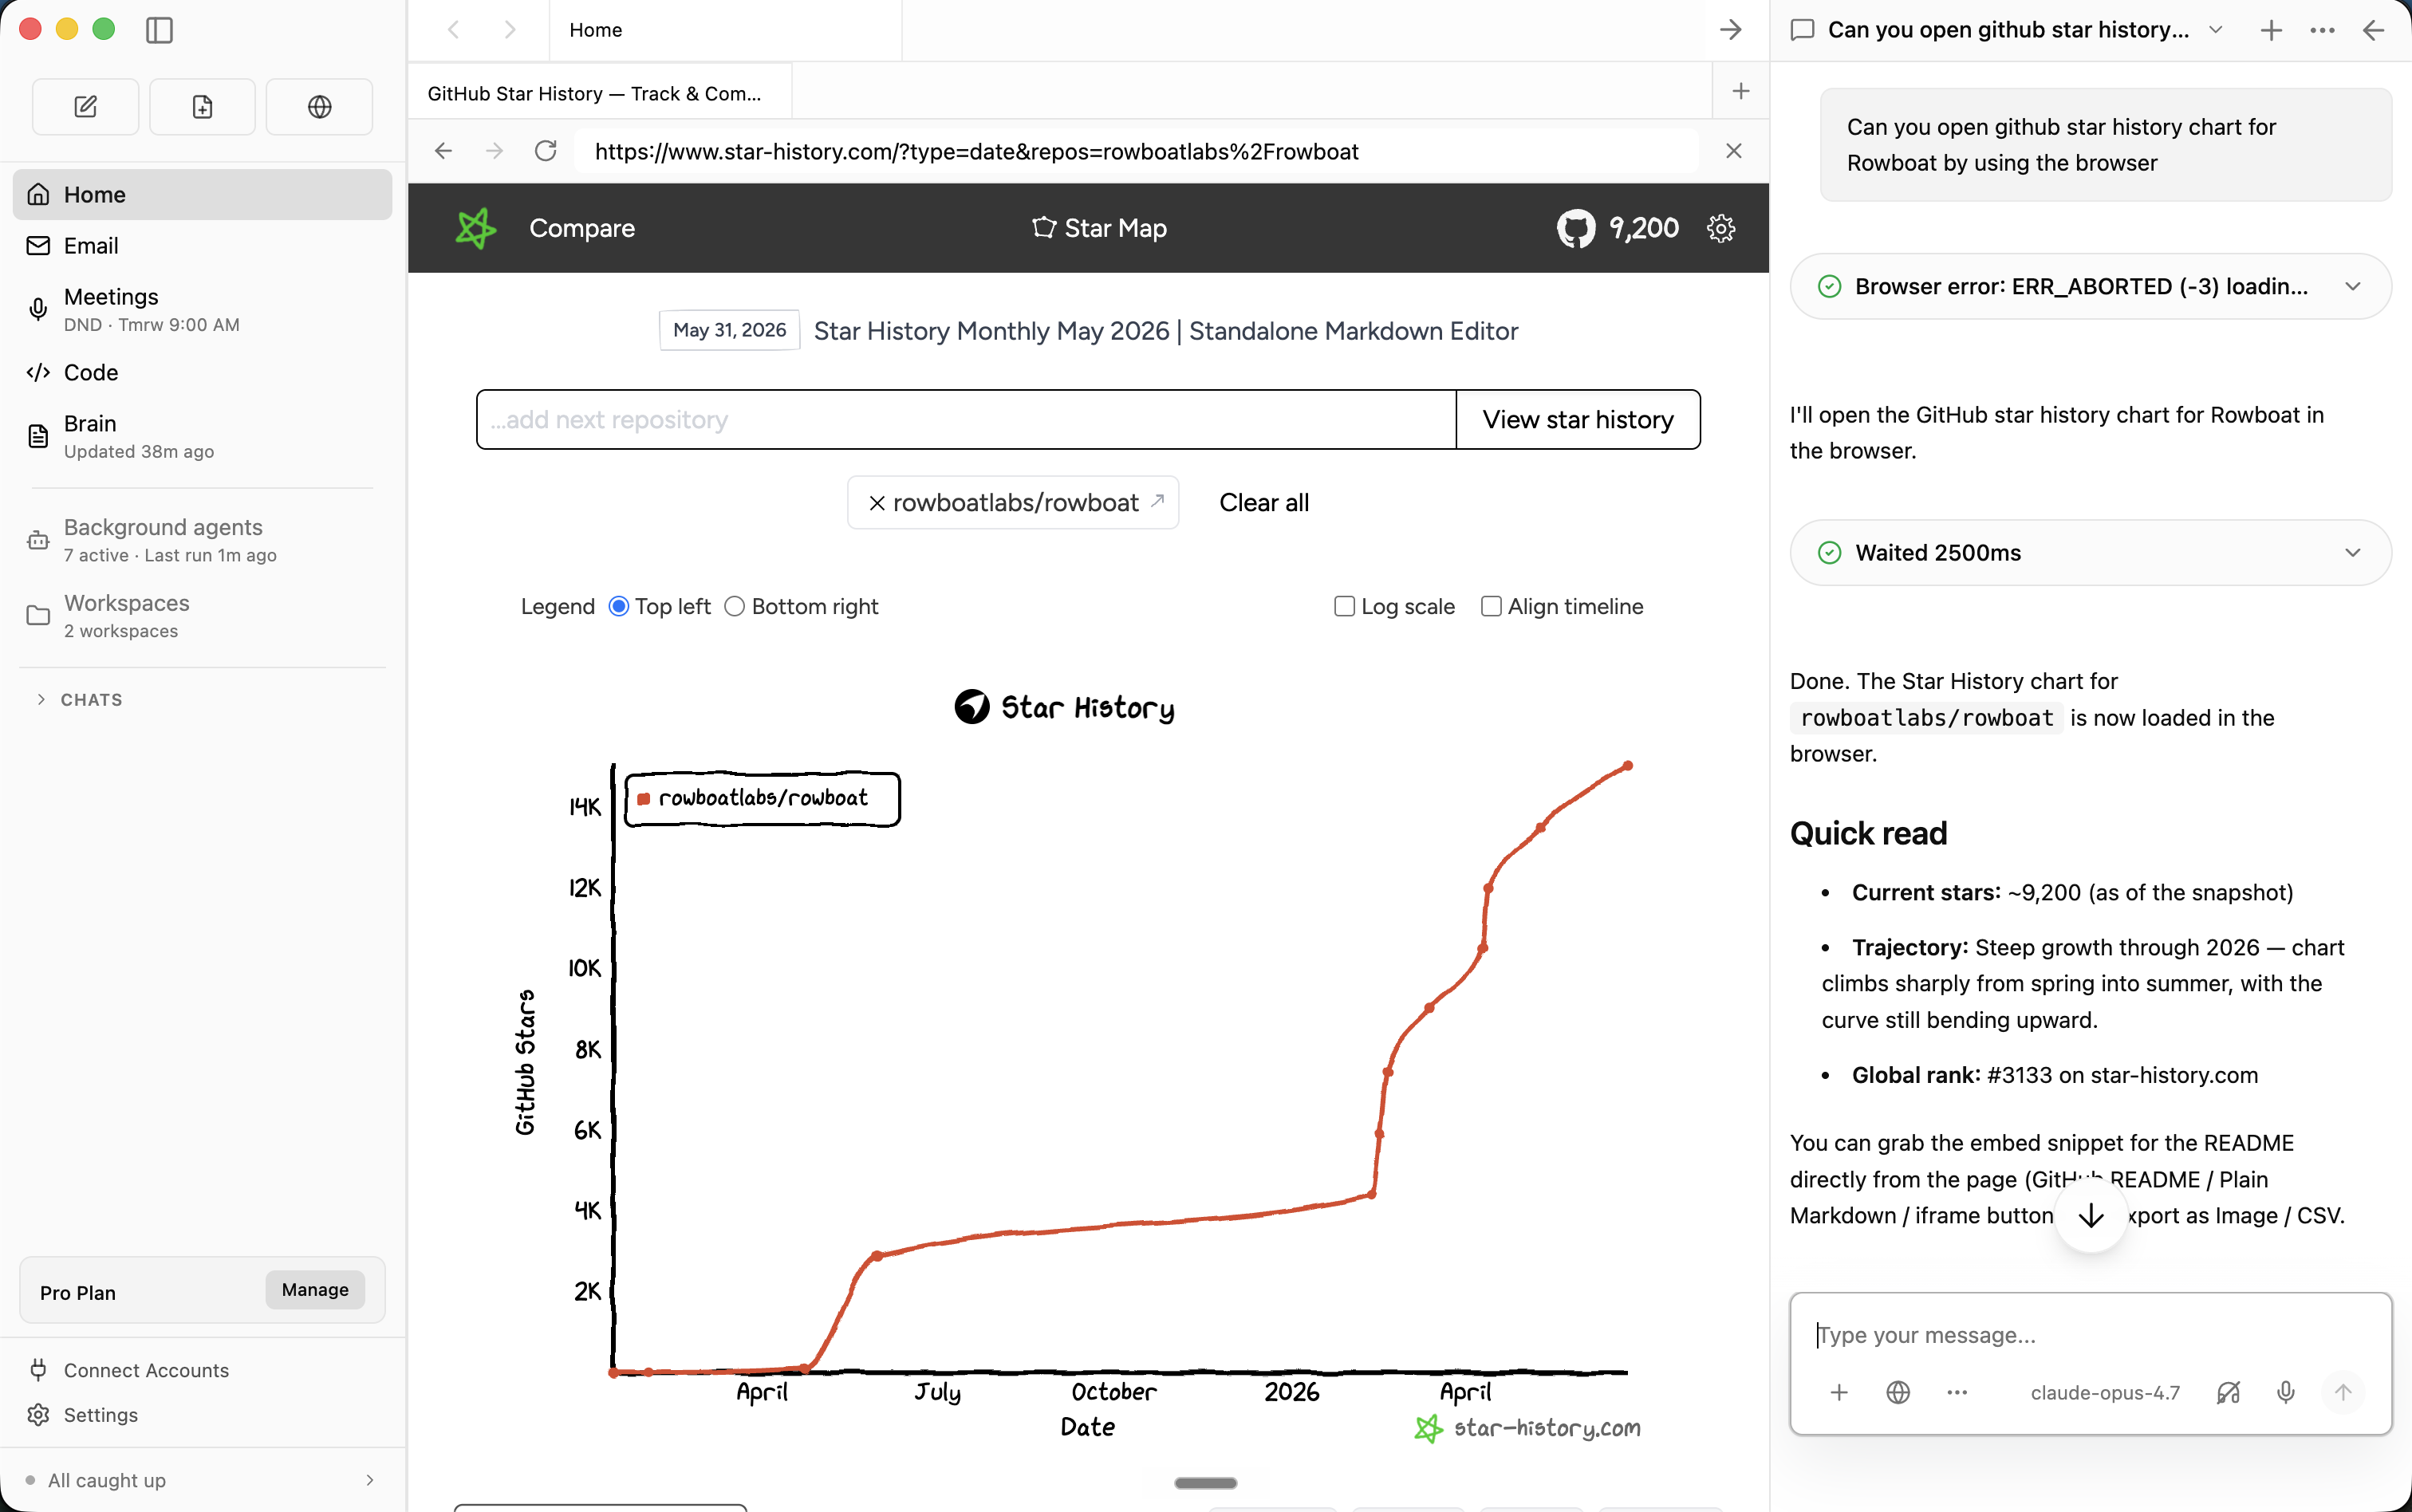The height and width of the screenshot is (1512, 2412).
Task: Open the globe browser icon in sidebar
Action: coord(320,107)
